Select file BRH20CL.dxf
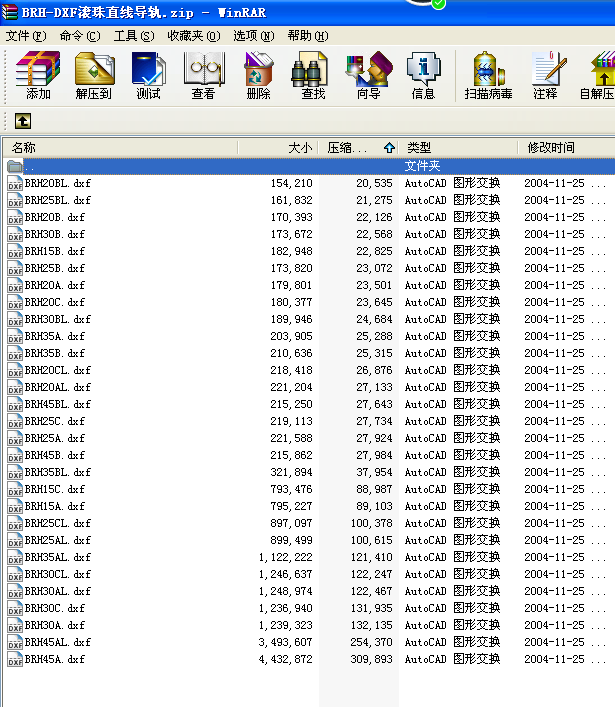This screenshot has width=615, height=707. click(57, 370)
